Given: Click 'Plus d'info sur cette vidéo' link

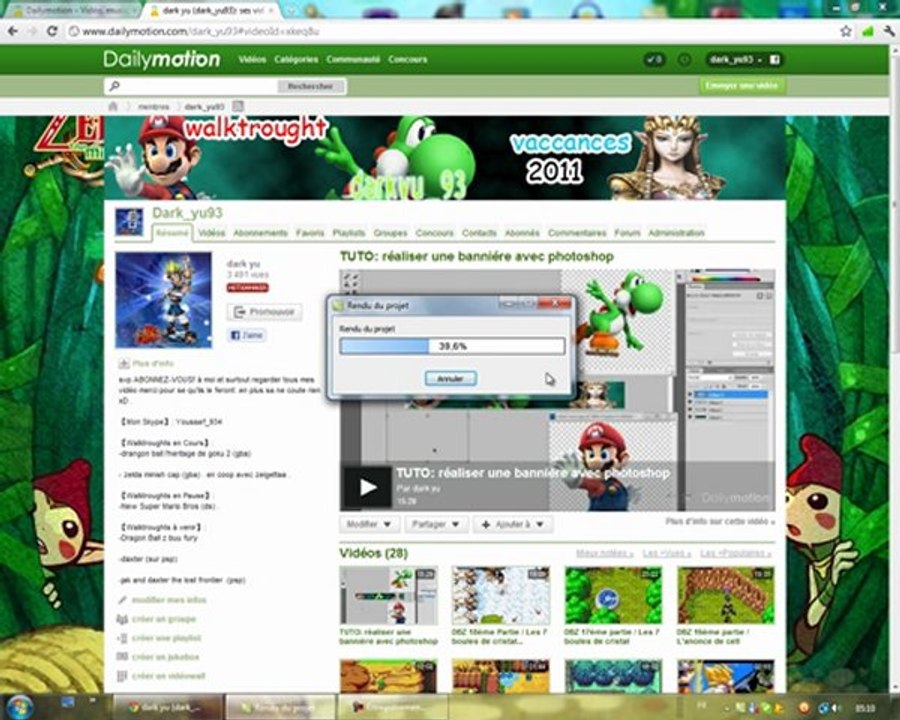Looking at the screenshot, I should click(x=720, y=521).
